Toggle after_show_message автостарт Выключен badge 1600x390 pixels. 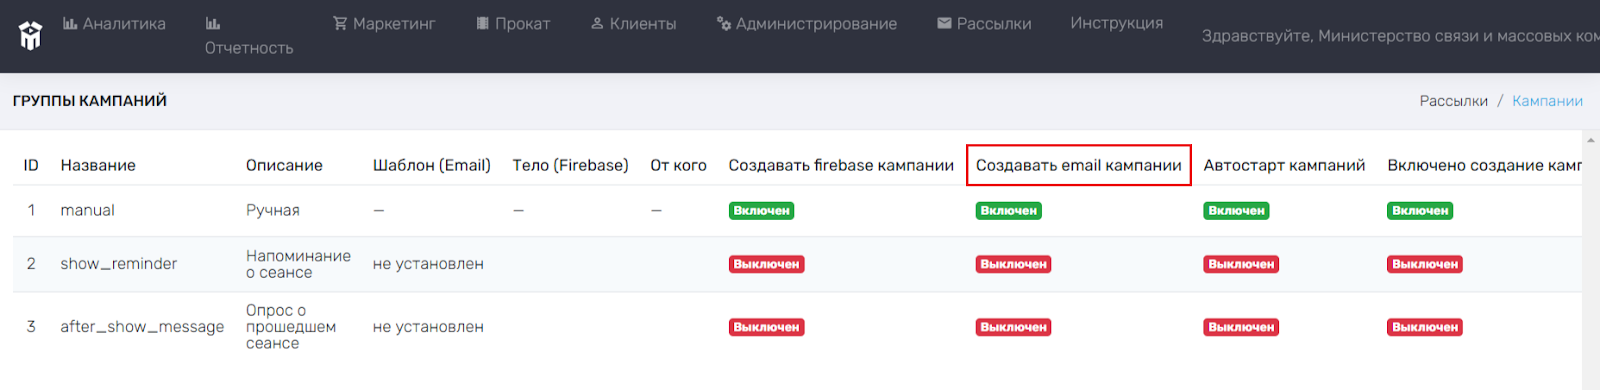coord(1241,327)
